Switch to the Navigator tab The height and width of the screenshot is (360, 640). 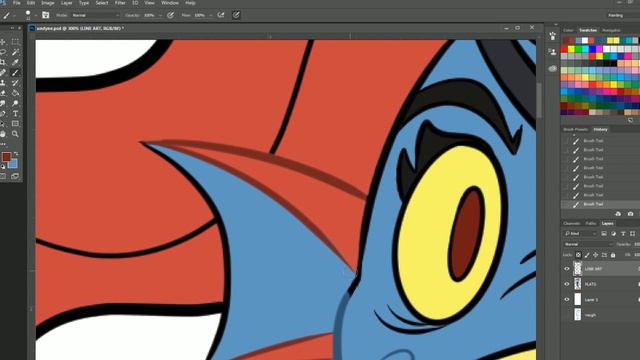coord(611,30)
